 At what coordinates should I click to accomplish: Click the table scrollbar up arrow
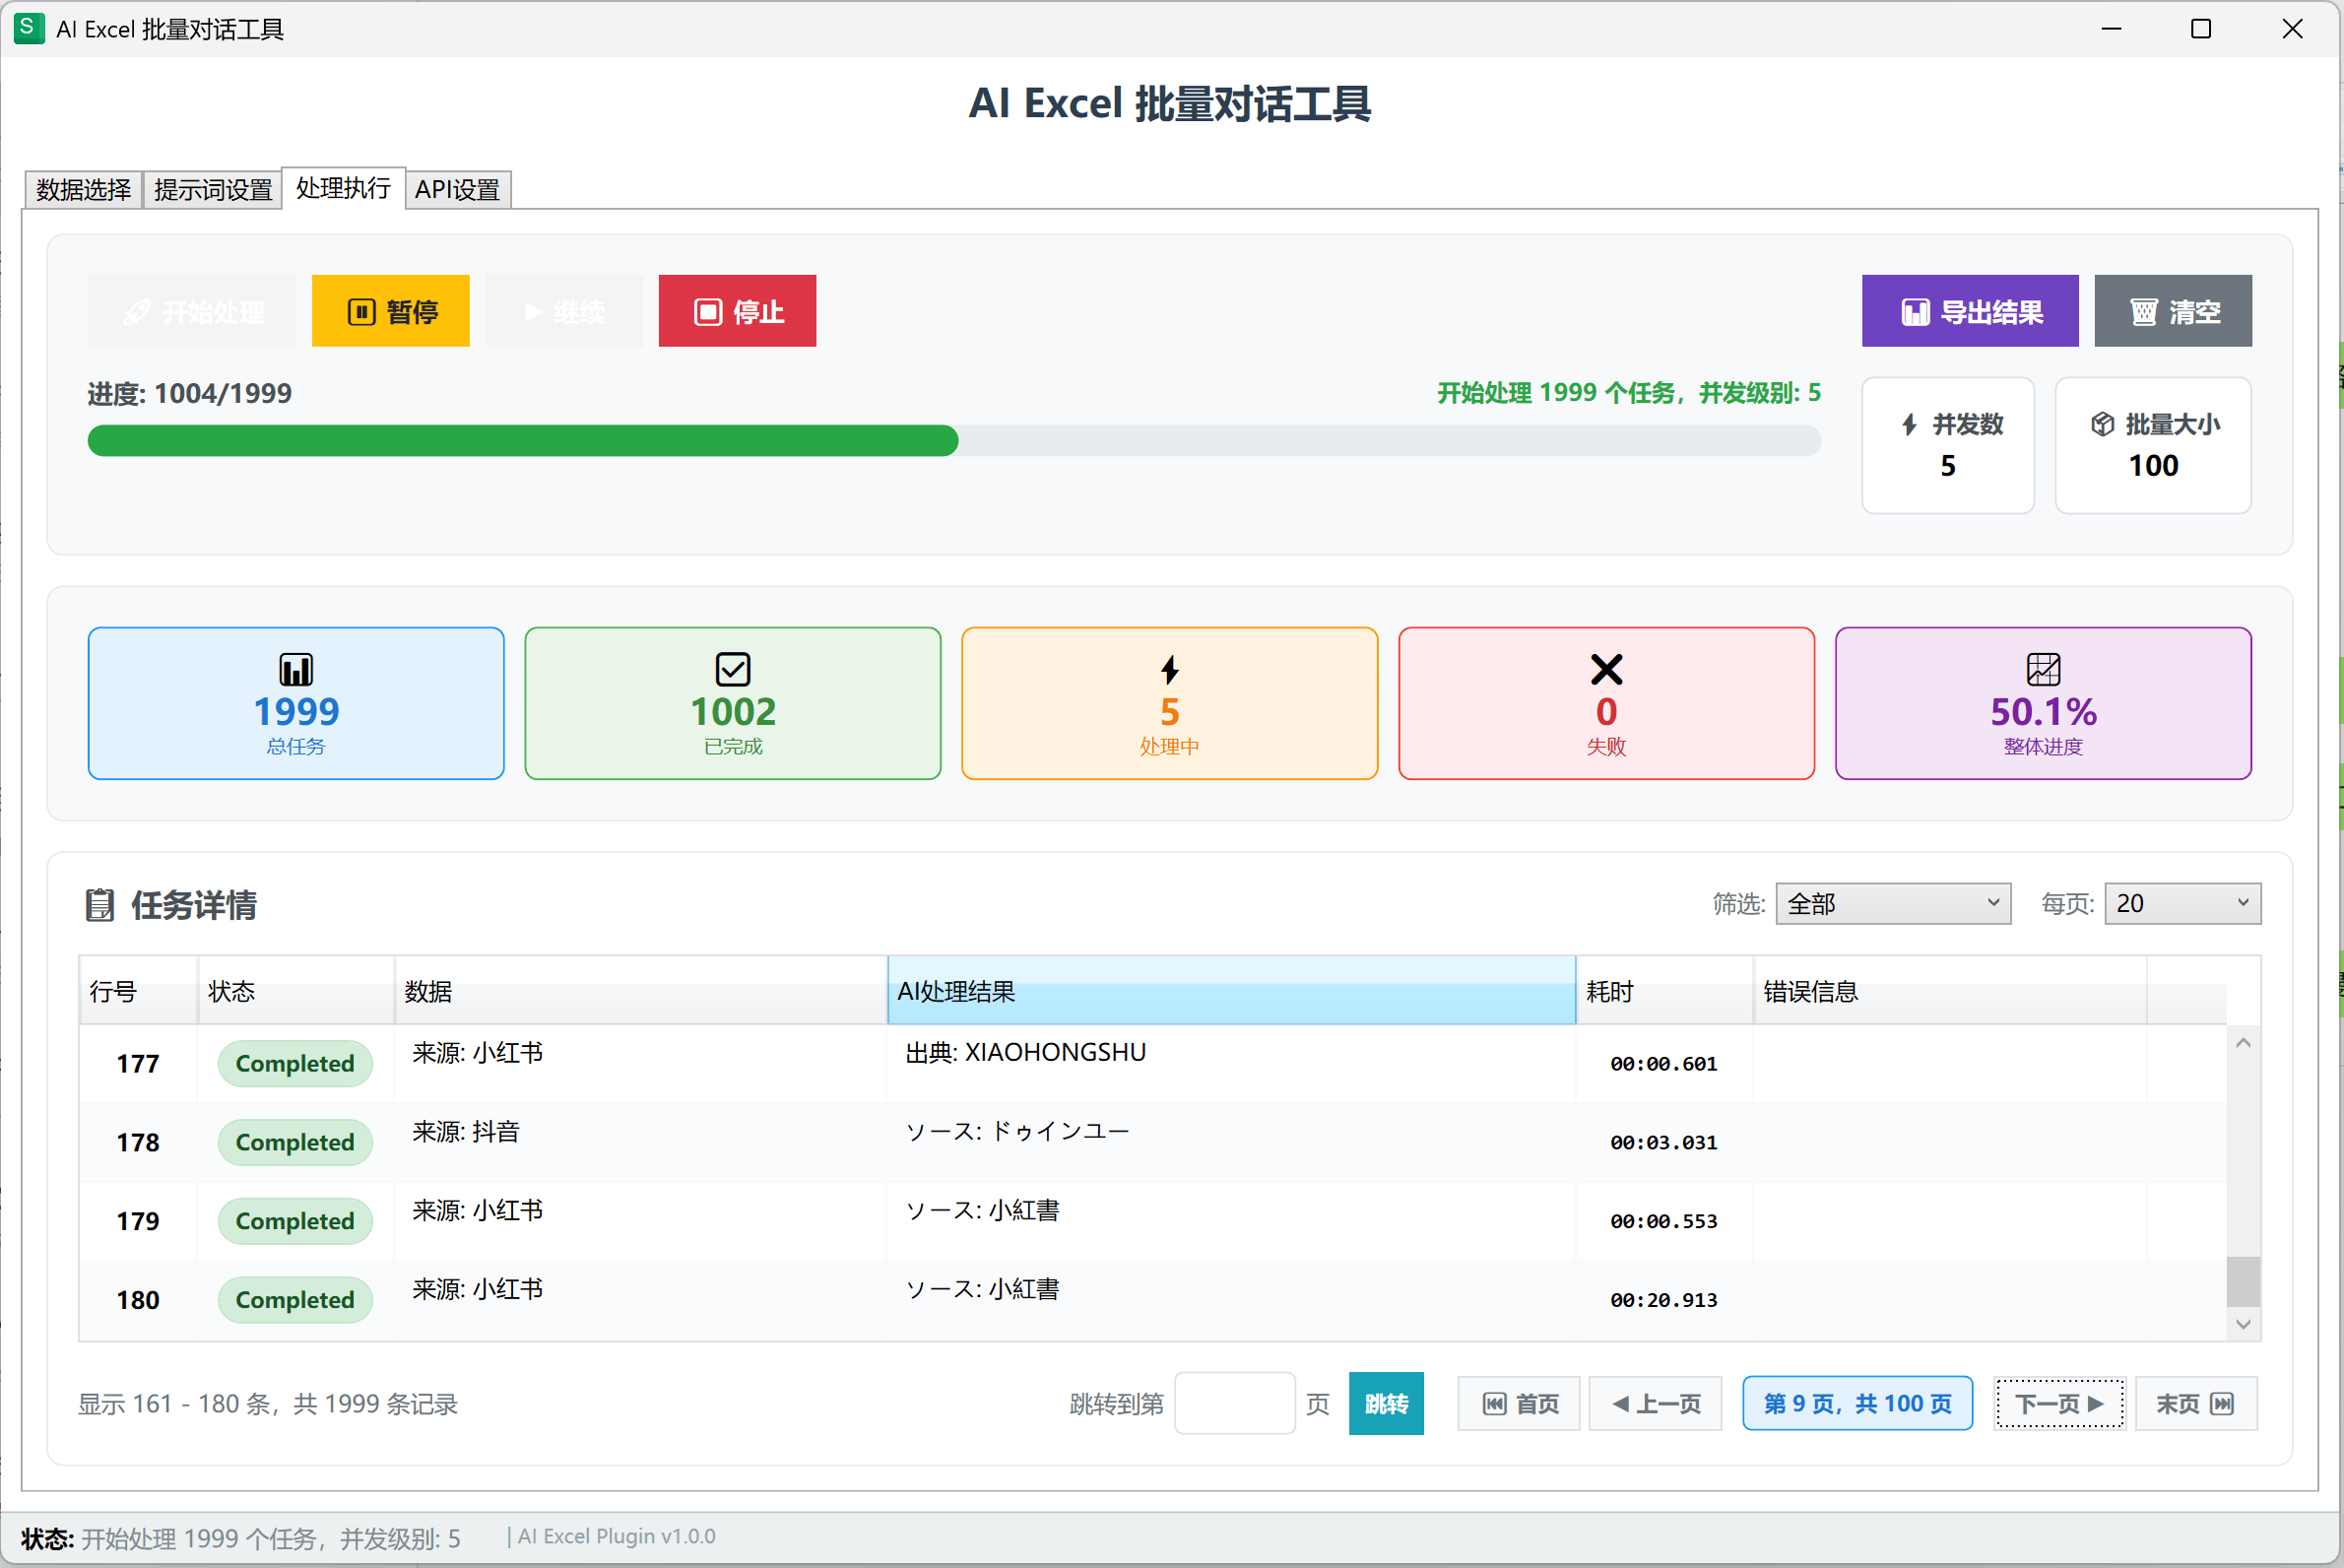(x=2243, y=1043)
